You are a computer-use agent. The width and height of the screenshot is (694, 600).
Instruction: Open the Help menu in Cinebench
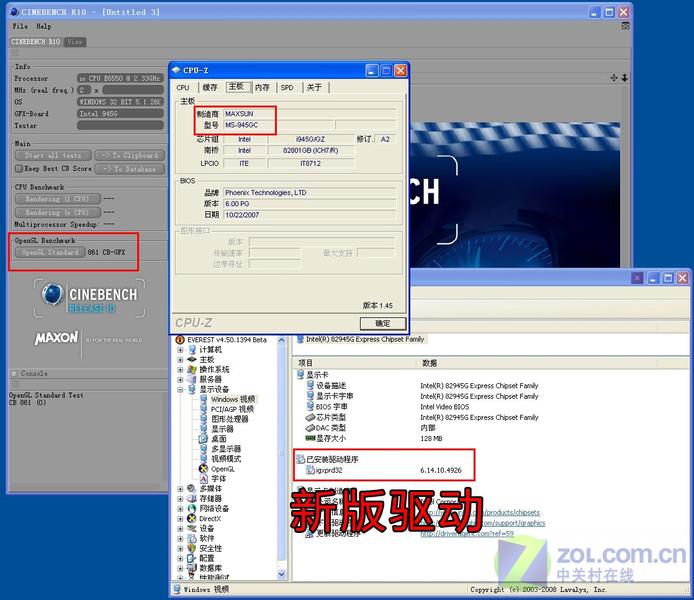pos(44,27)
